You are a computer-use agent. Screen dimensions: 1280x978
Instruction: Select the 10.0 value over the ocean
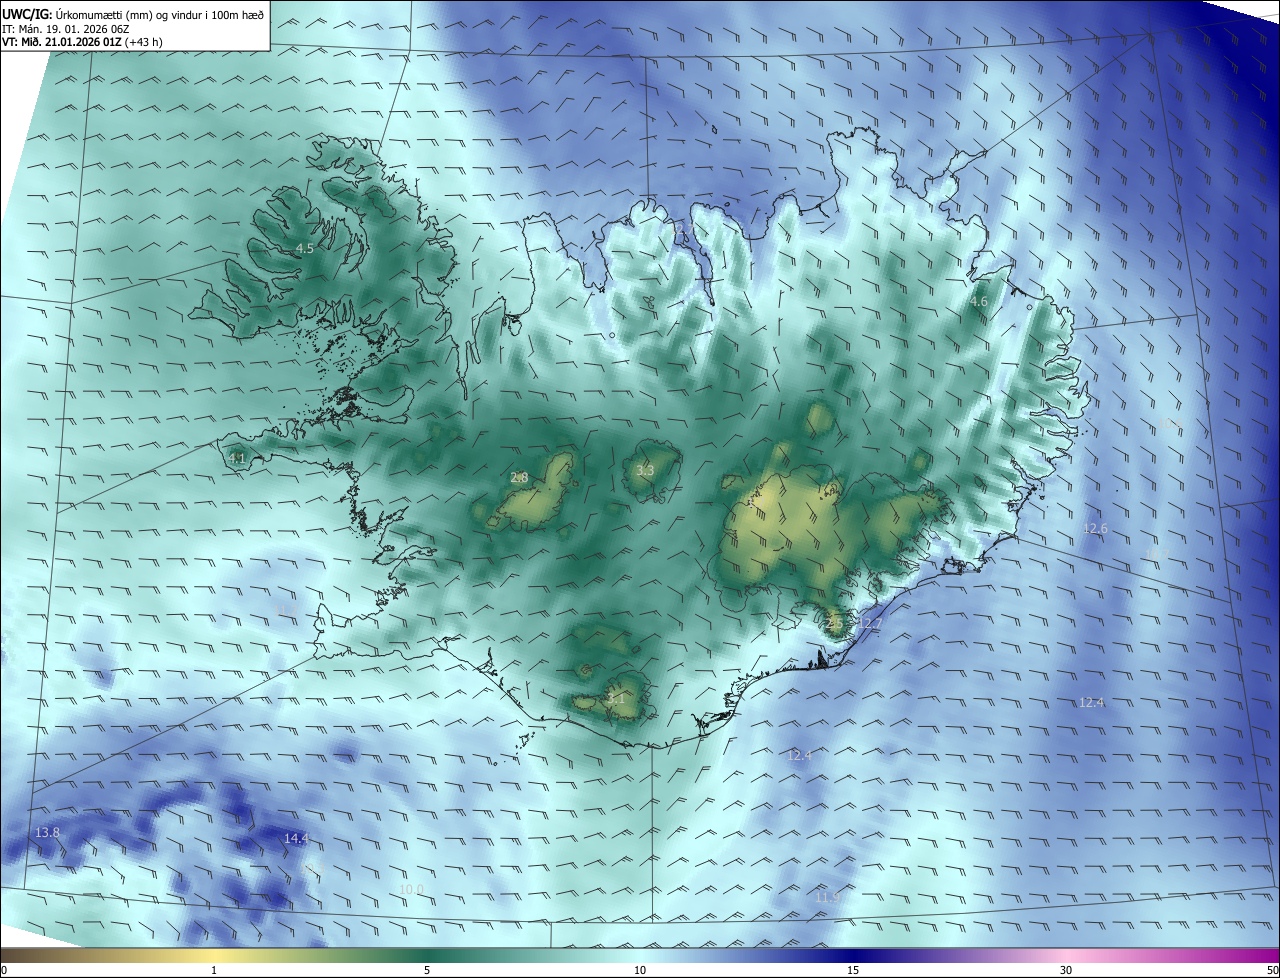(x=411, y=889)
